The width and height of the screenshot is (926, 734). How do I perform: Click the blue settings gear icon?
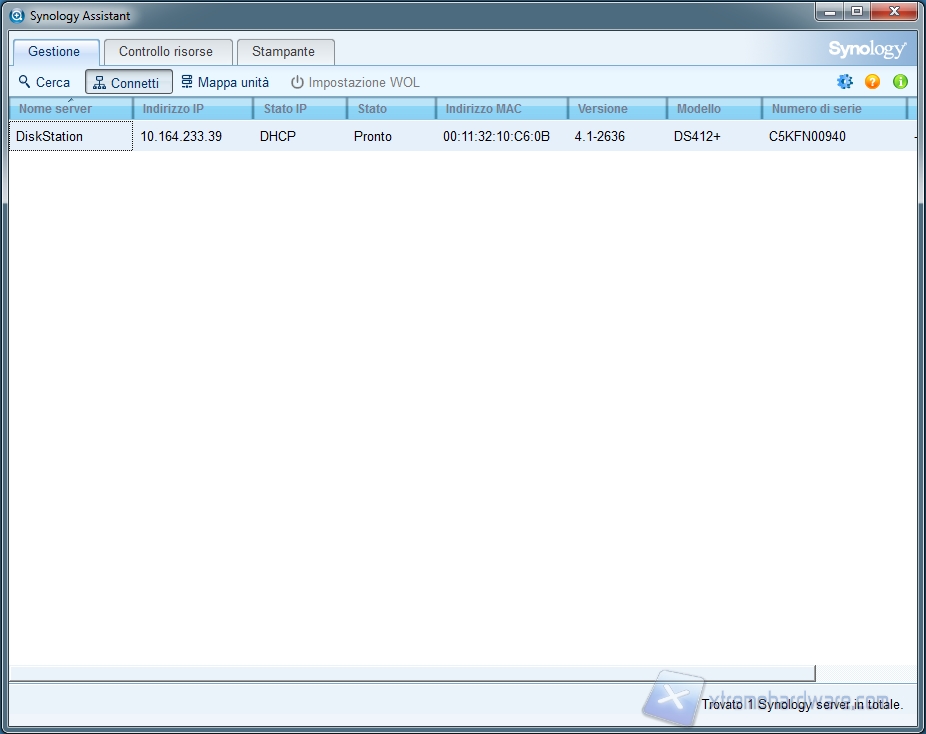coord(845,82)
